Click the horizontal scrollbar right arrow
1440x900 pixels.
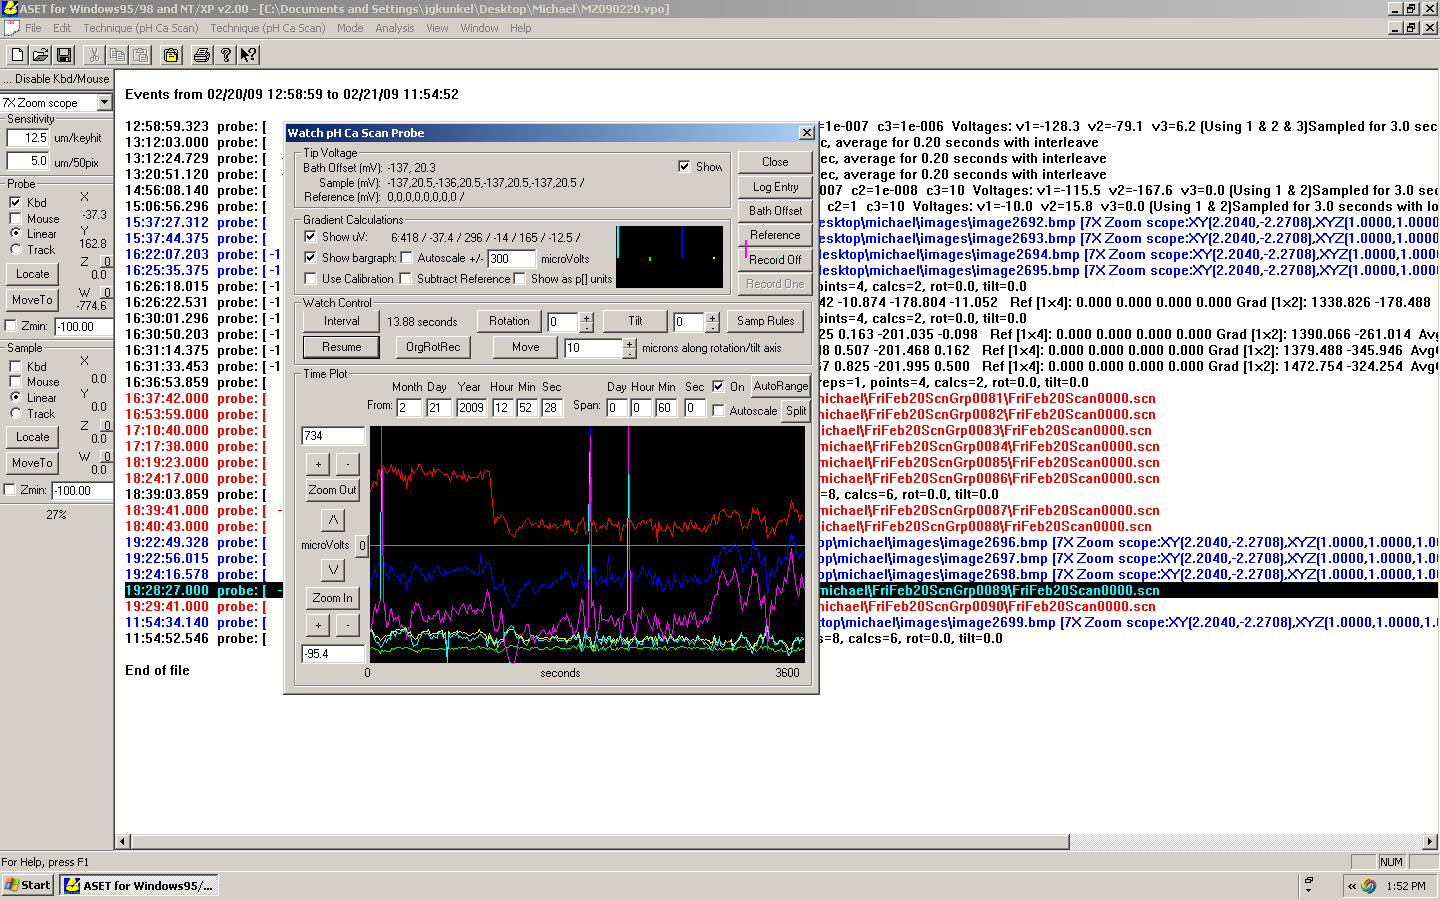1430,841
